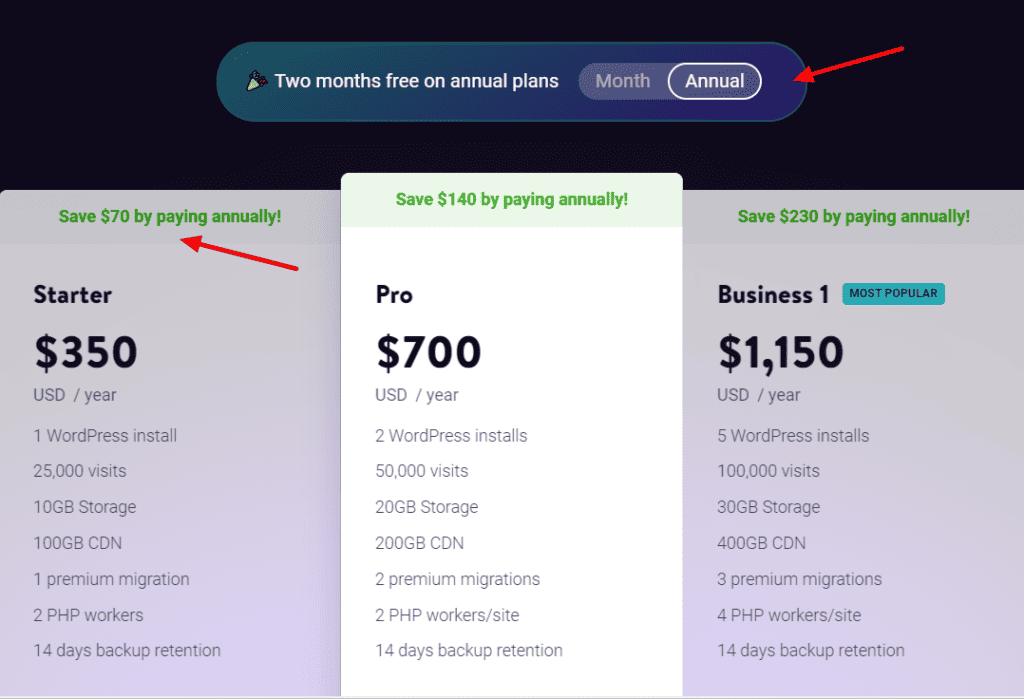1024x699 pixels.
Task: Click 'Save $70 by paying annually!' link
Action: pos(170,216)
